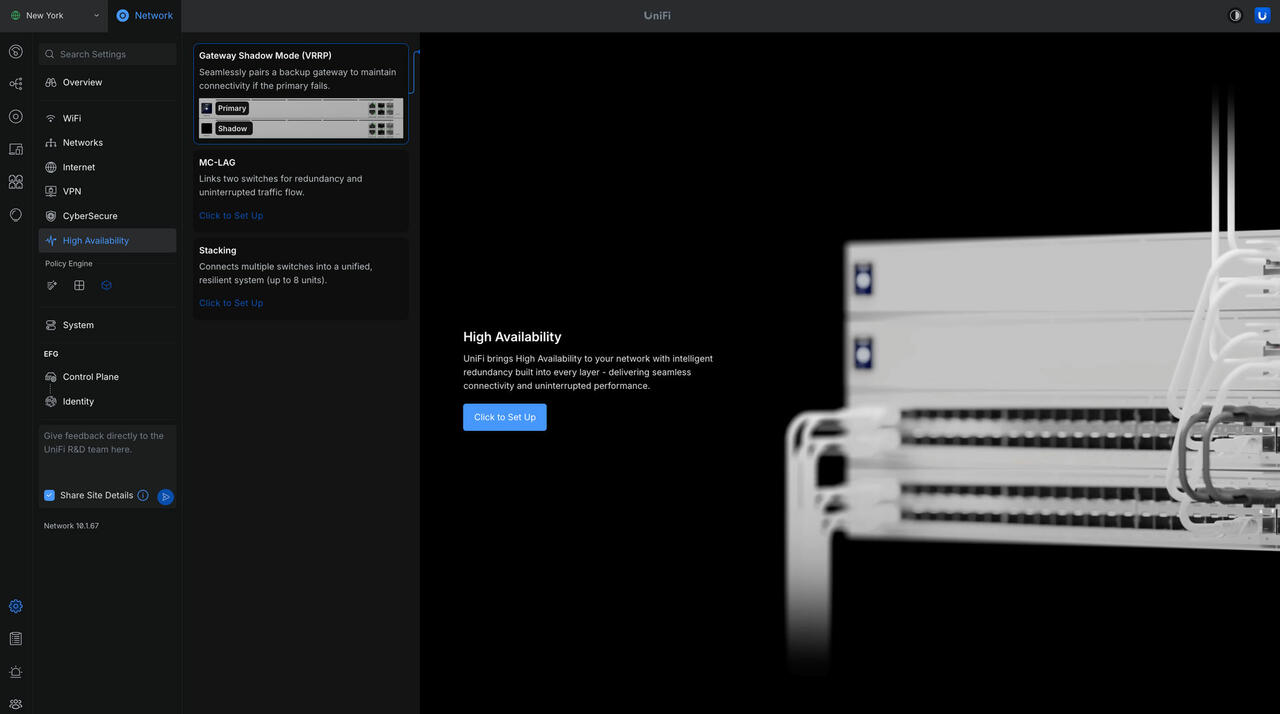The width and height of the screenshot is (1280, 714).
Task: Uncheck the Share Site Details checkbox
Action: [x=49, y=495]
